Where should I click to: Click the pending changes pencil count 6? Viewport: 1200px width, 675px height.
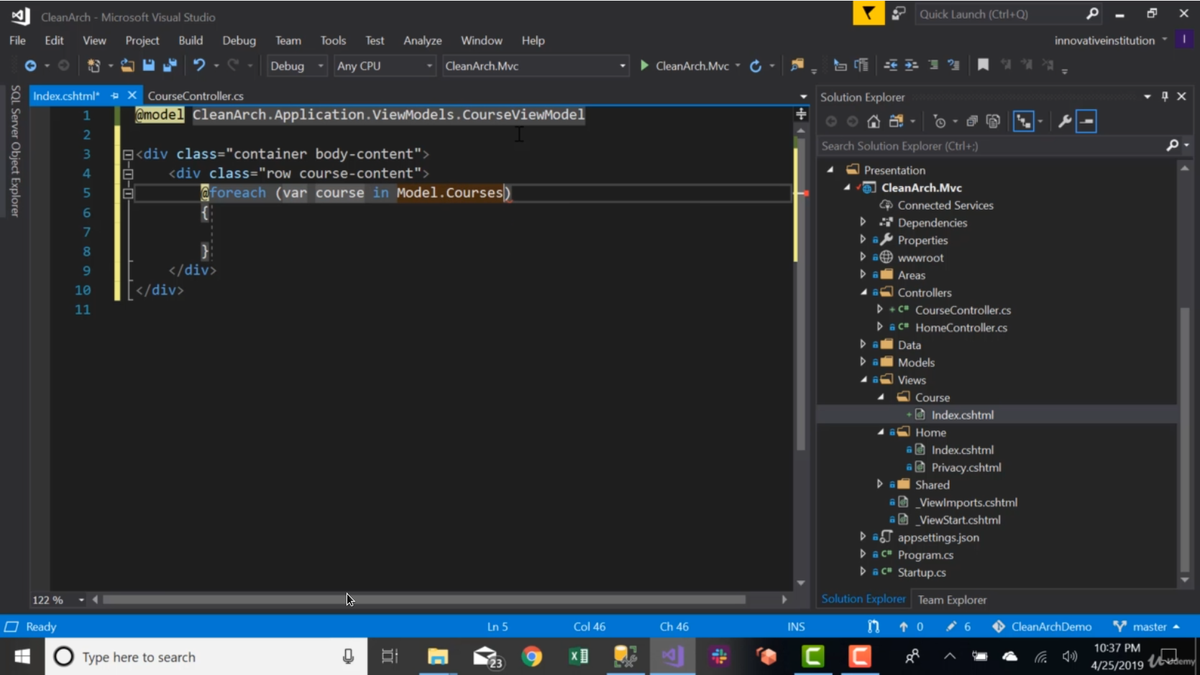pyautogui.click(x=958, y=627)
